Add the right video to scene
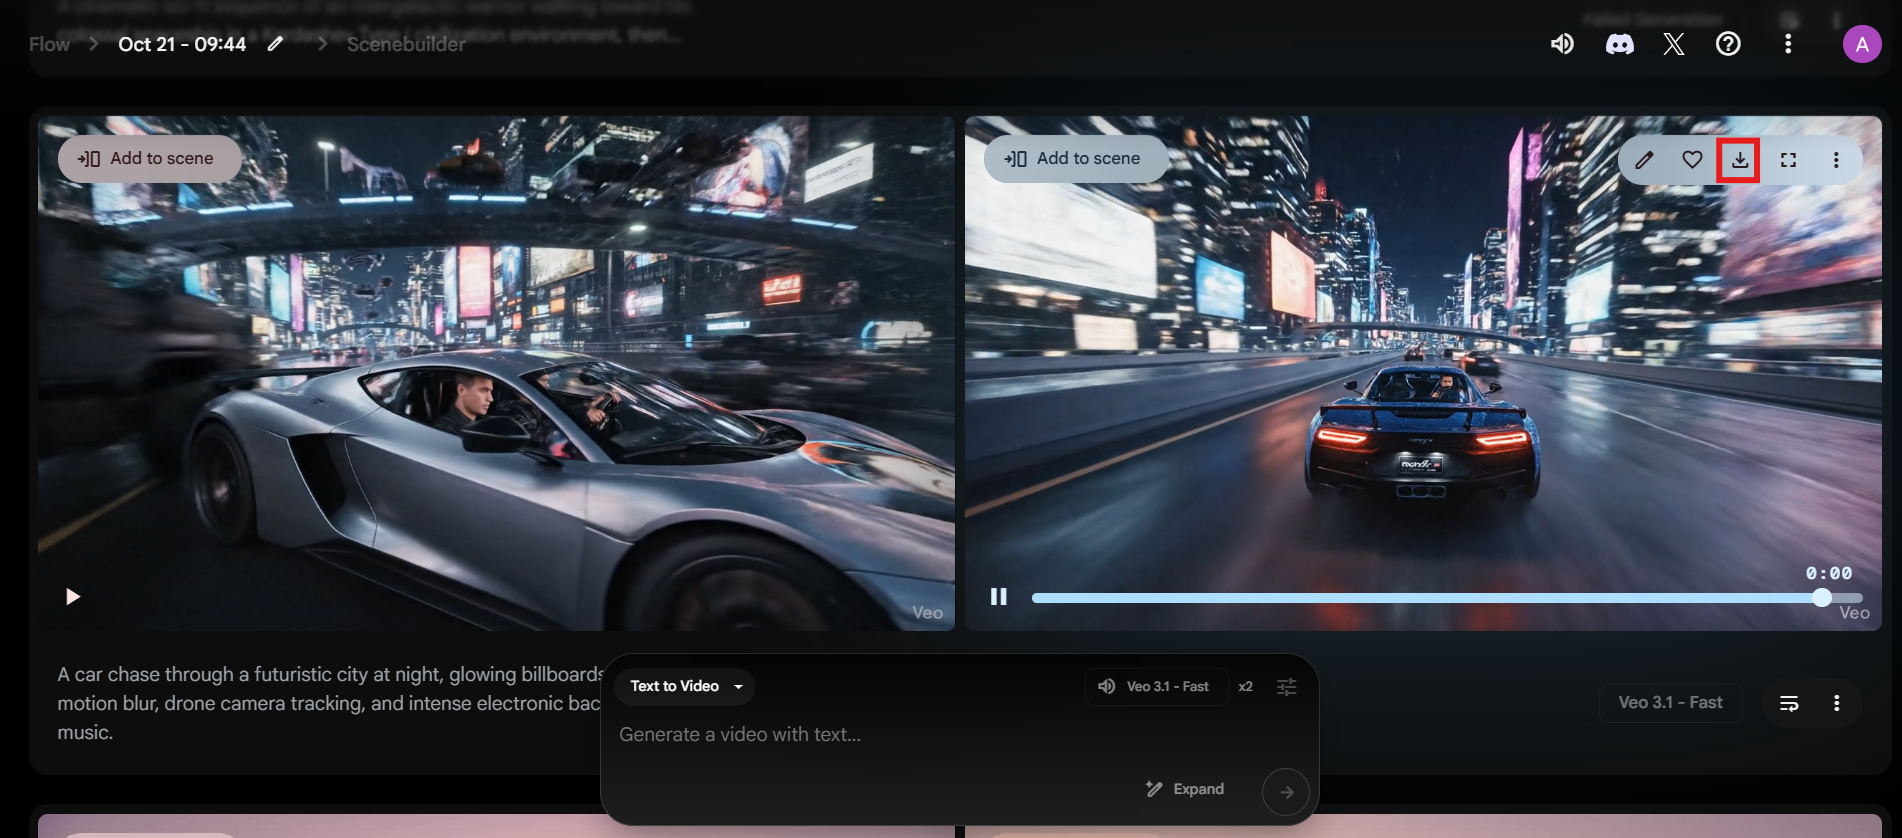1902x838 pixels. pos(1076,159)
